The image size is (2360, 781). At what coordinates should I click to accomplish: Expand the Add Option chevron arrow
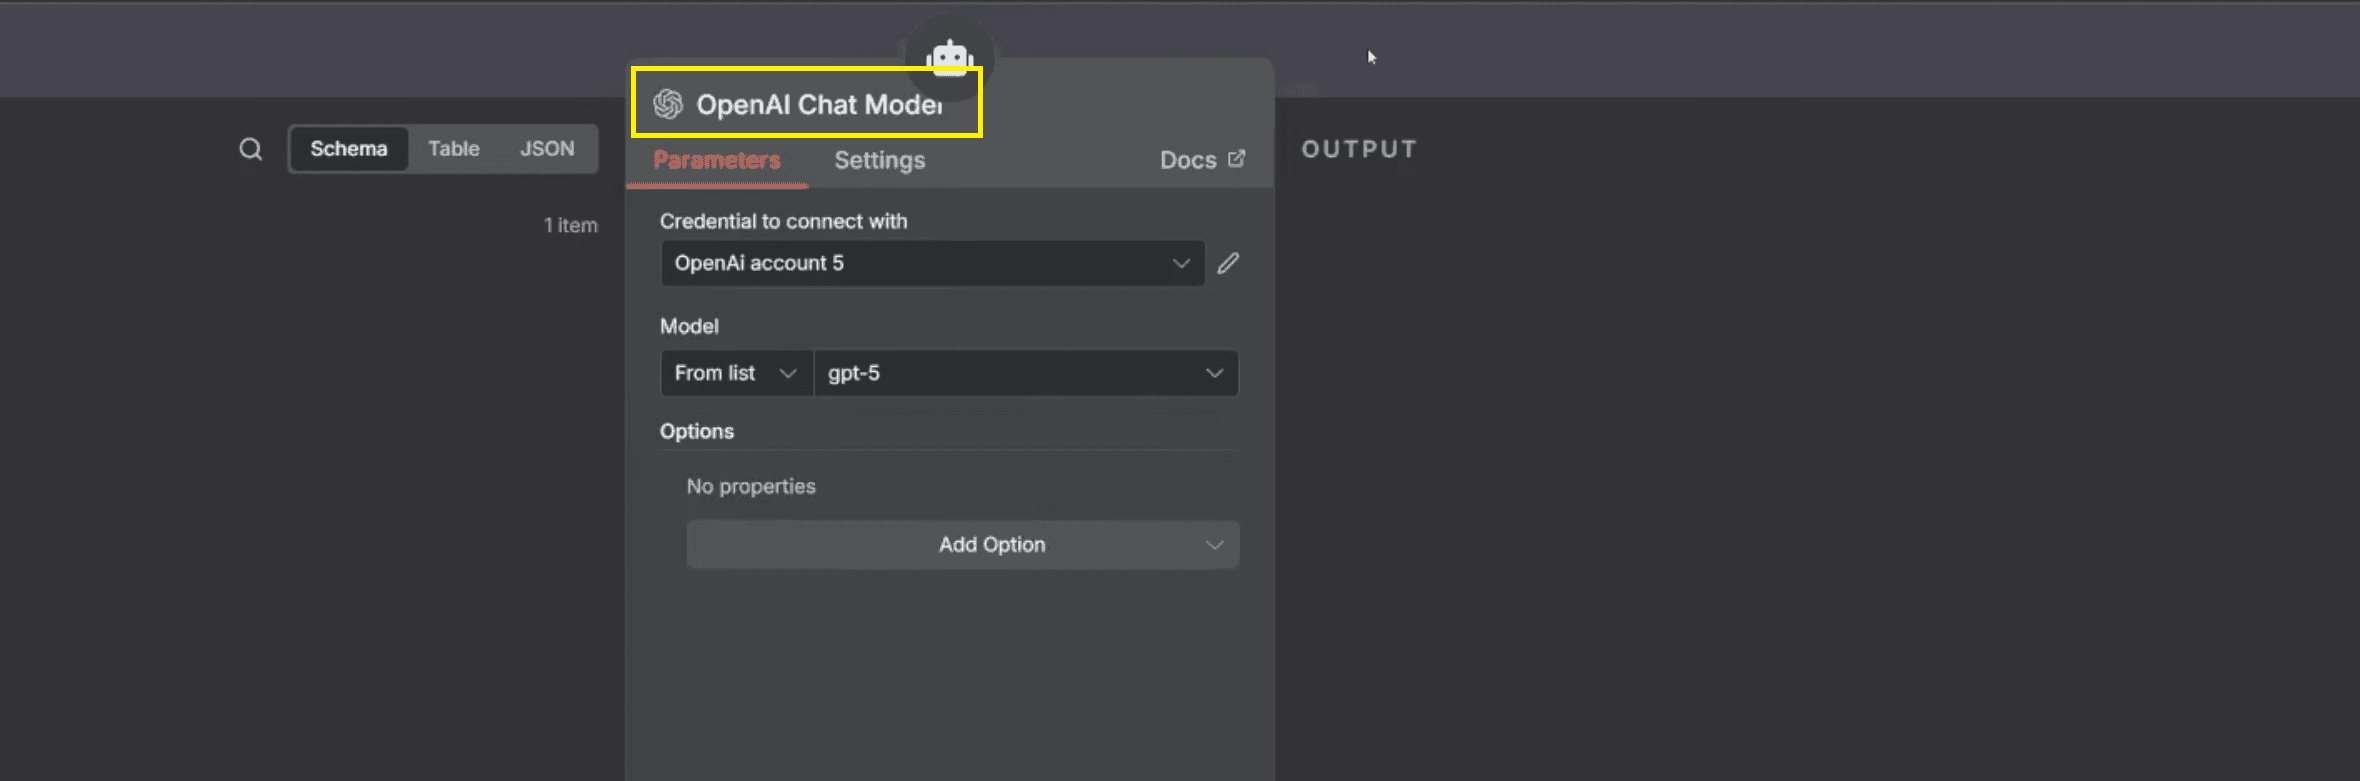point(1214,545)
